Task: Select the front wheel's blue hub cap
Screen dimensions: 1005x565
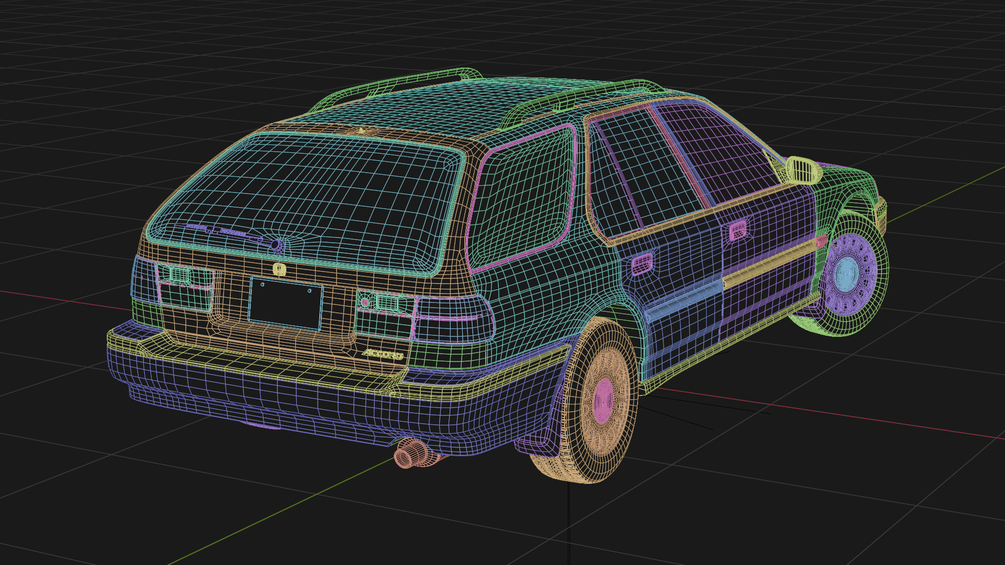Action: (x=846, y=273)
